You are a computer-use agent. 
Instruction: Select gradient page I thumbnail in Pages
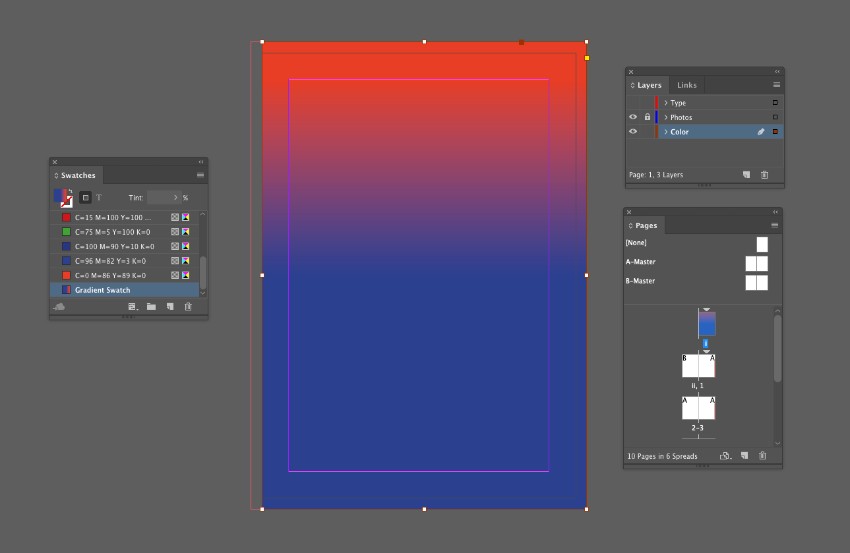coord(707,324)
